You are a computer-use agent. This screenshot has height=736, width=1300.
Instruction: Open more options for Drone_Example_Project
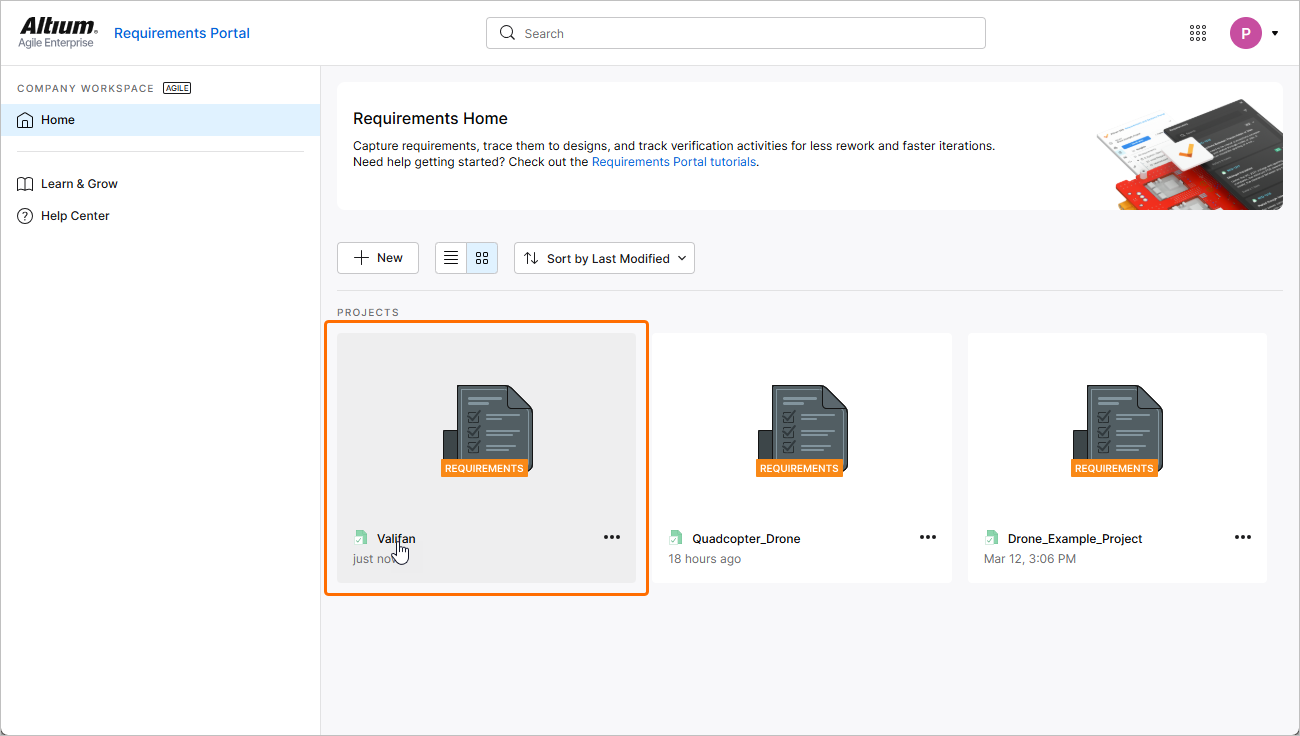pyautogui.click(x=1243, y=537)
